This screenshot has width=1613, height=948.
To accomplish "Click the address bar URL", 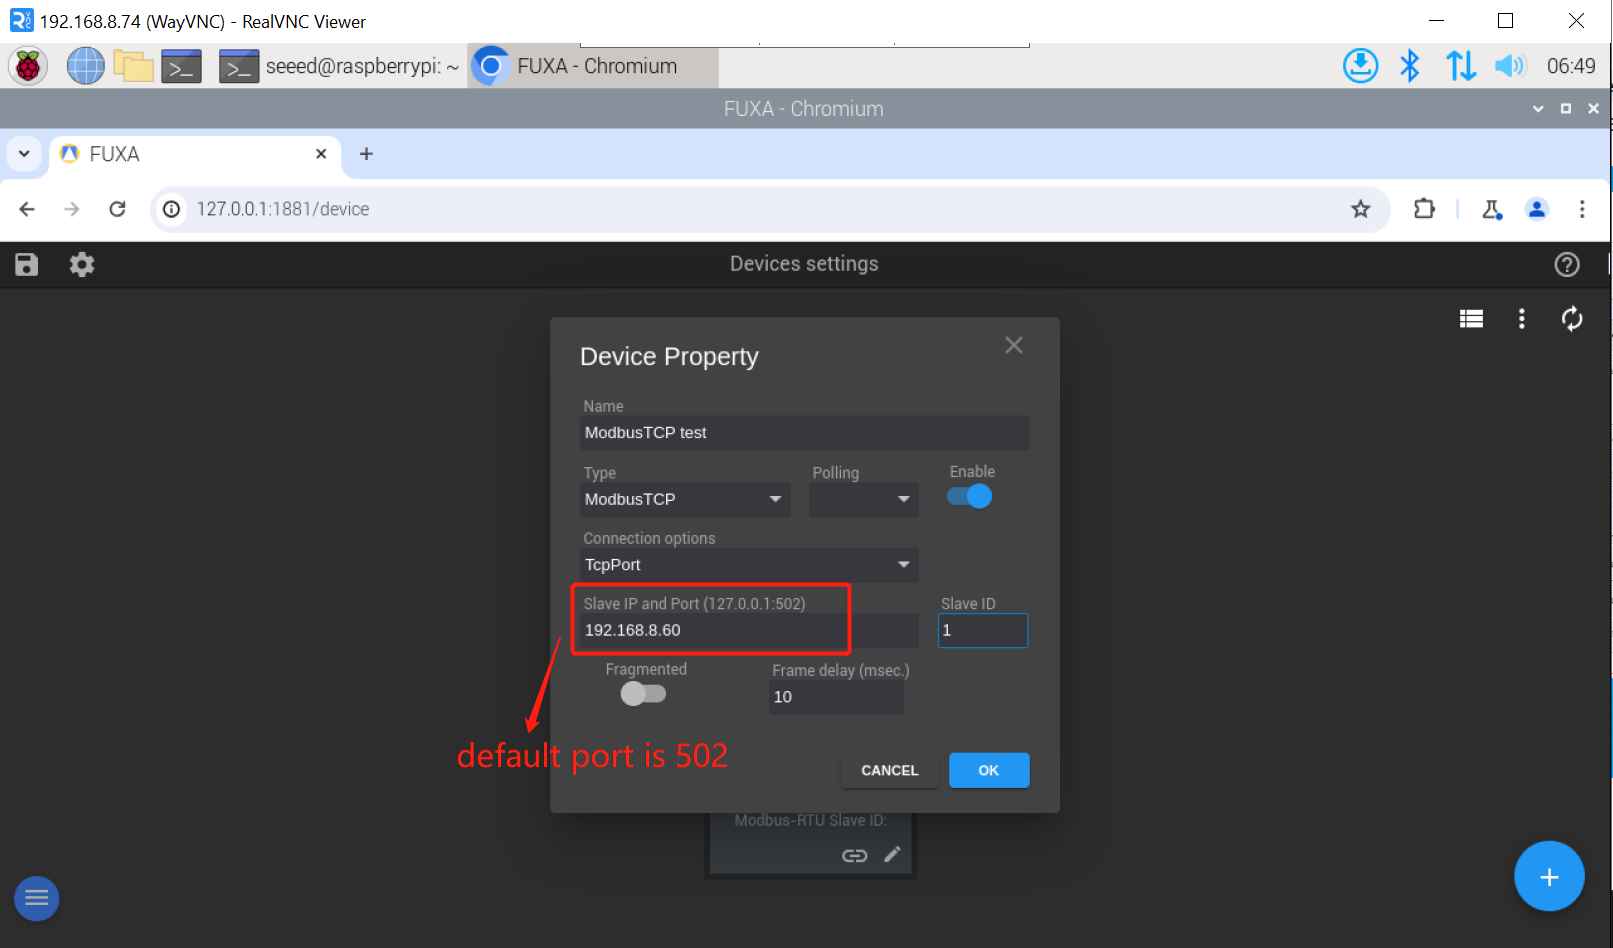I will pyautogui.click(x=283, y=209).
